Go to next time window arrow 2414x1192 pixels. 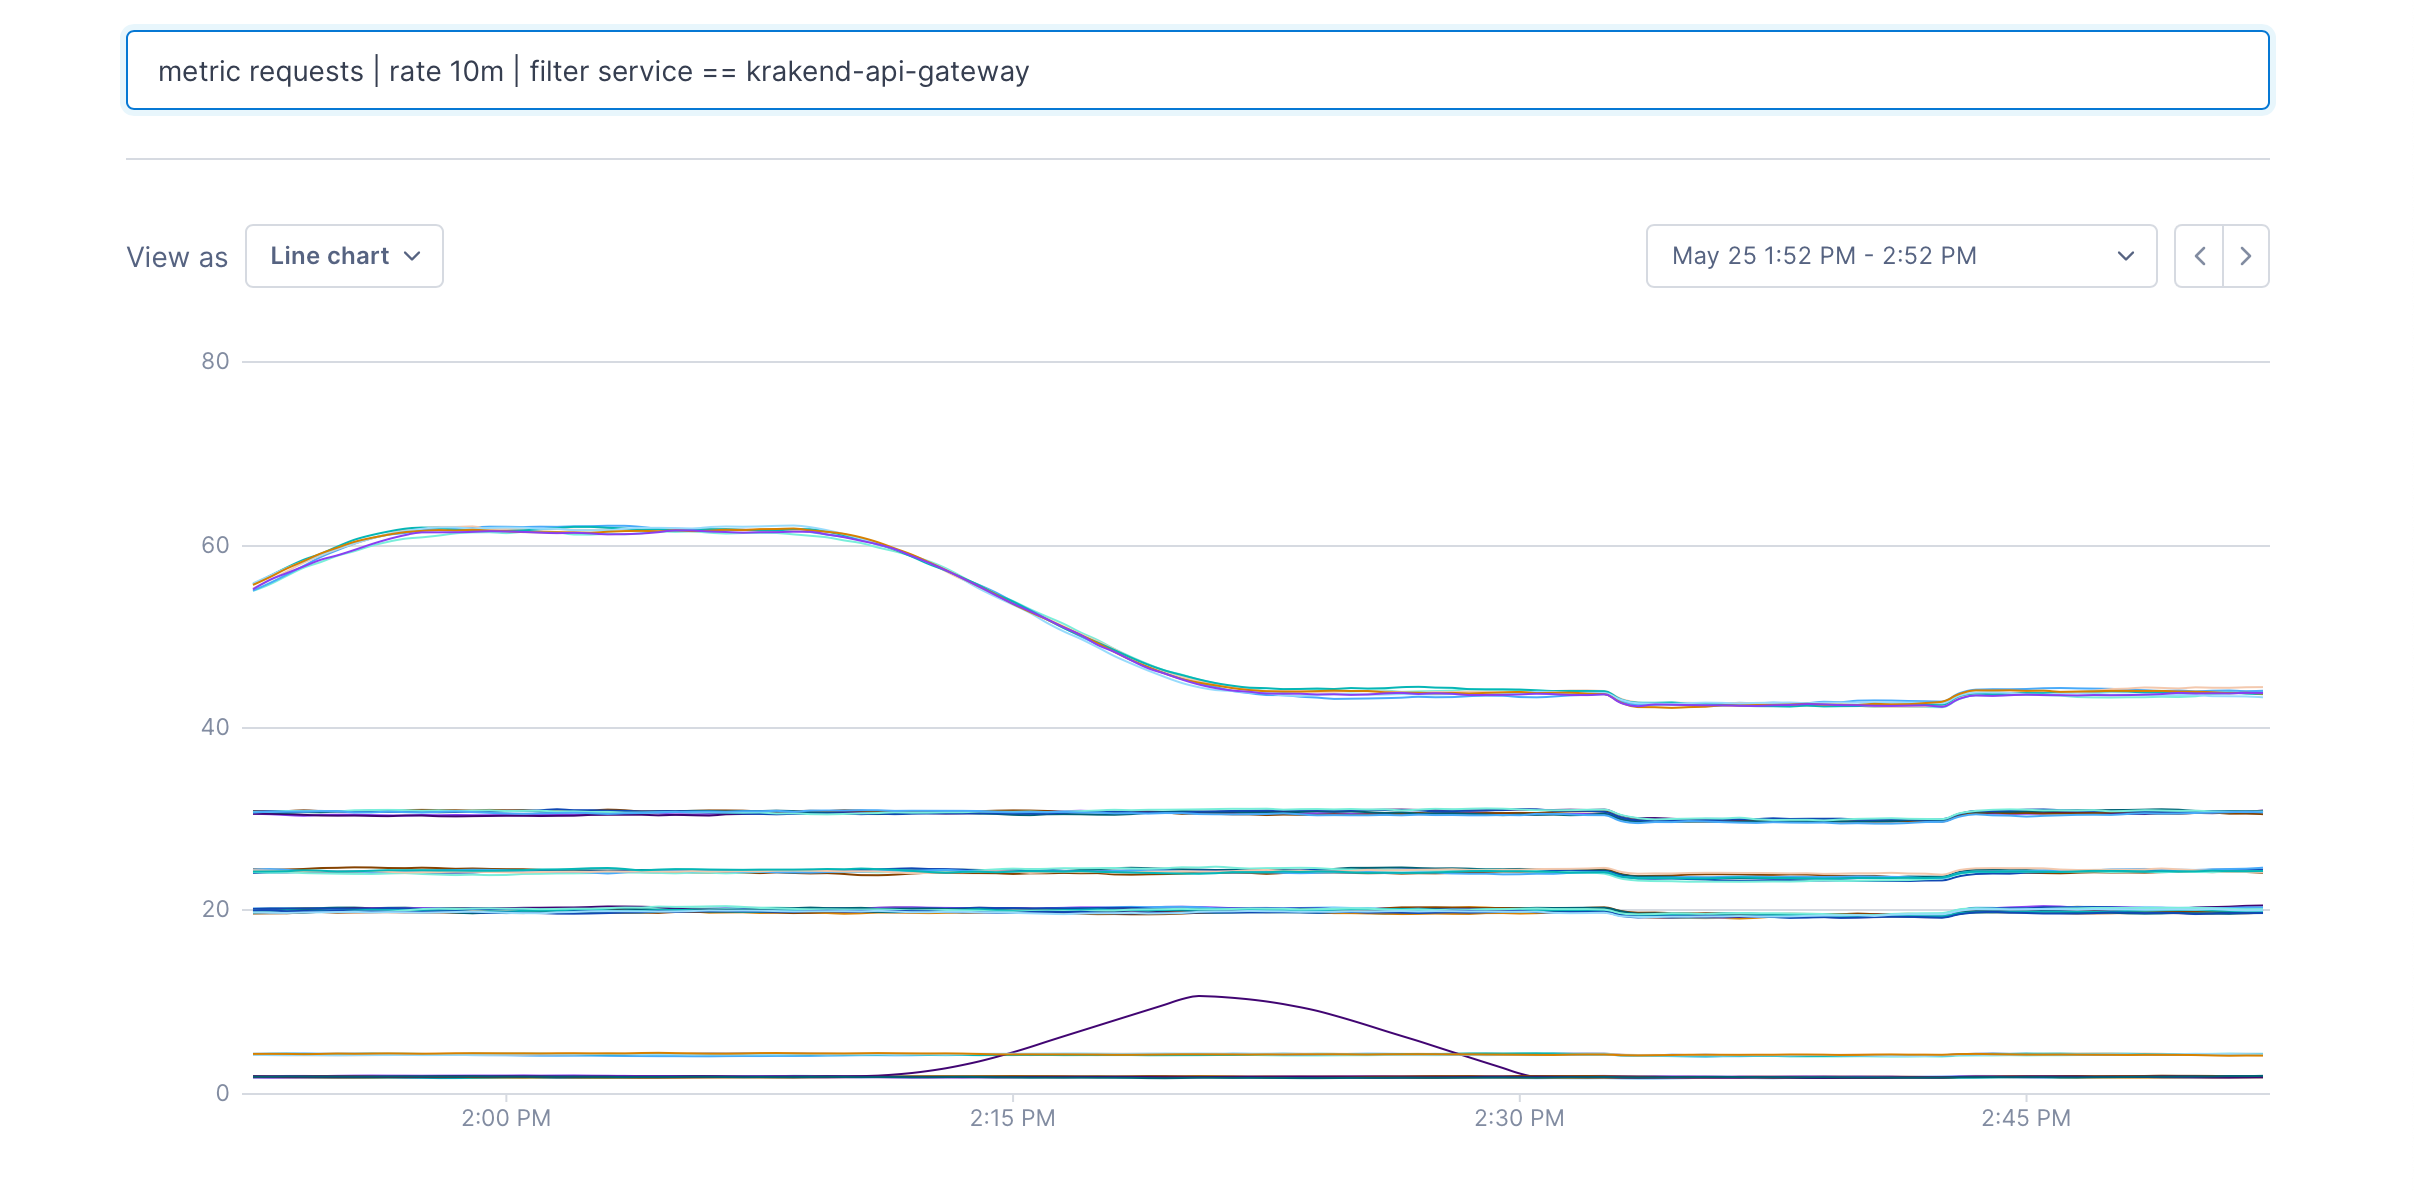(x=2246, y=256)
